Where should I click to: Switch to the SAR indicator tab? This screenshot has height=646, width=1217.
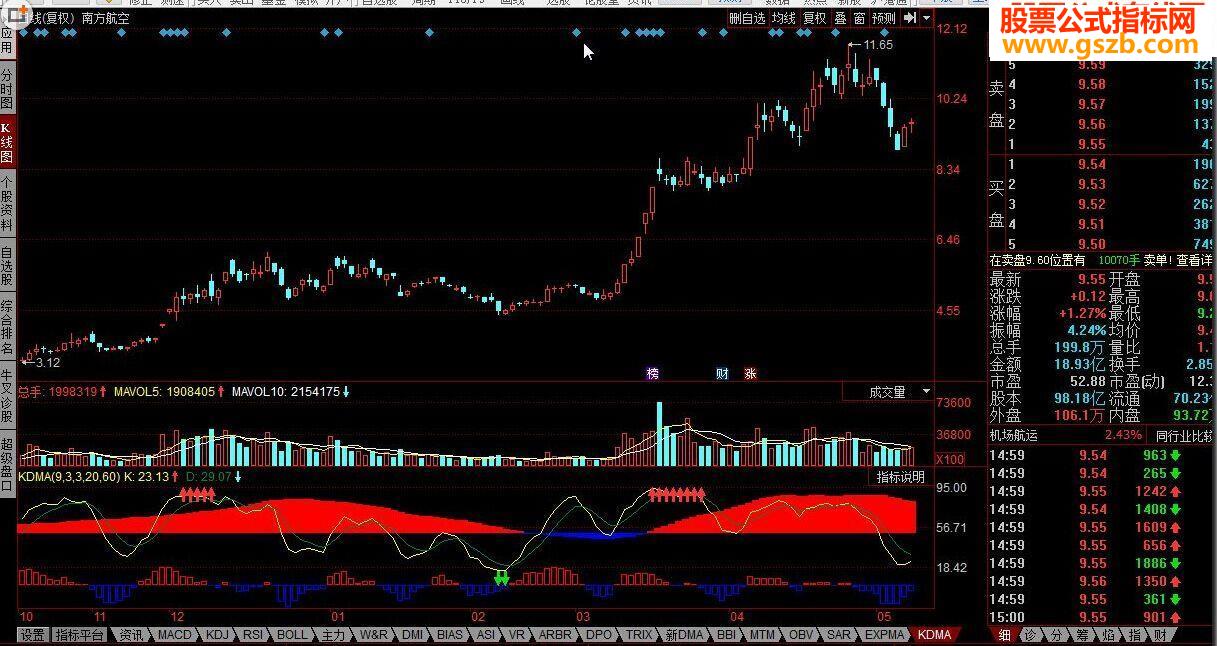(x=839, y=635)
